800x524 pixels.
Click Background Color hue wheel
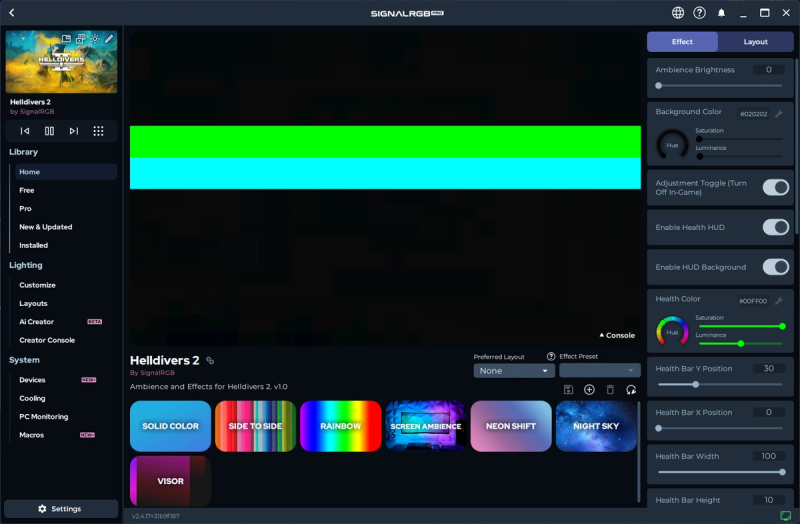click(672, 145)
